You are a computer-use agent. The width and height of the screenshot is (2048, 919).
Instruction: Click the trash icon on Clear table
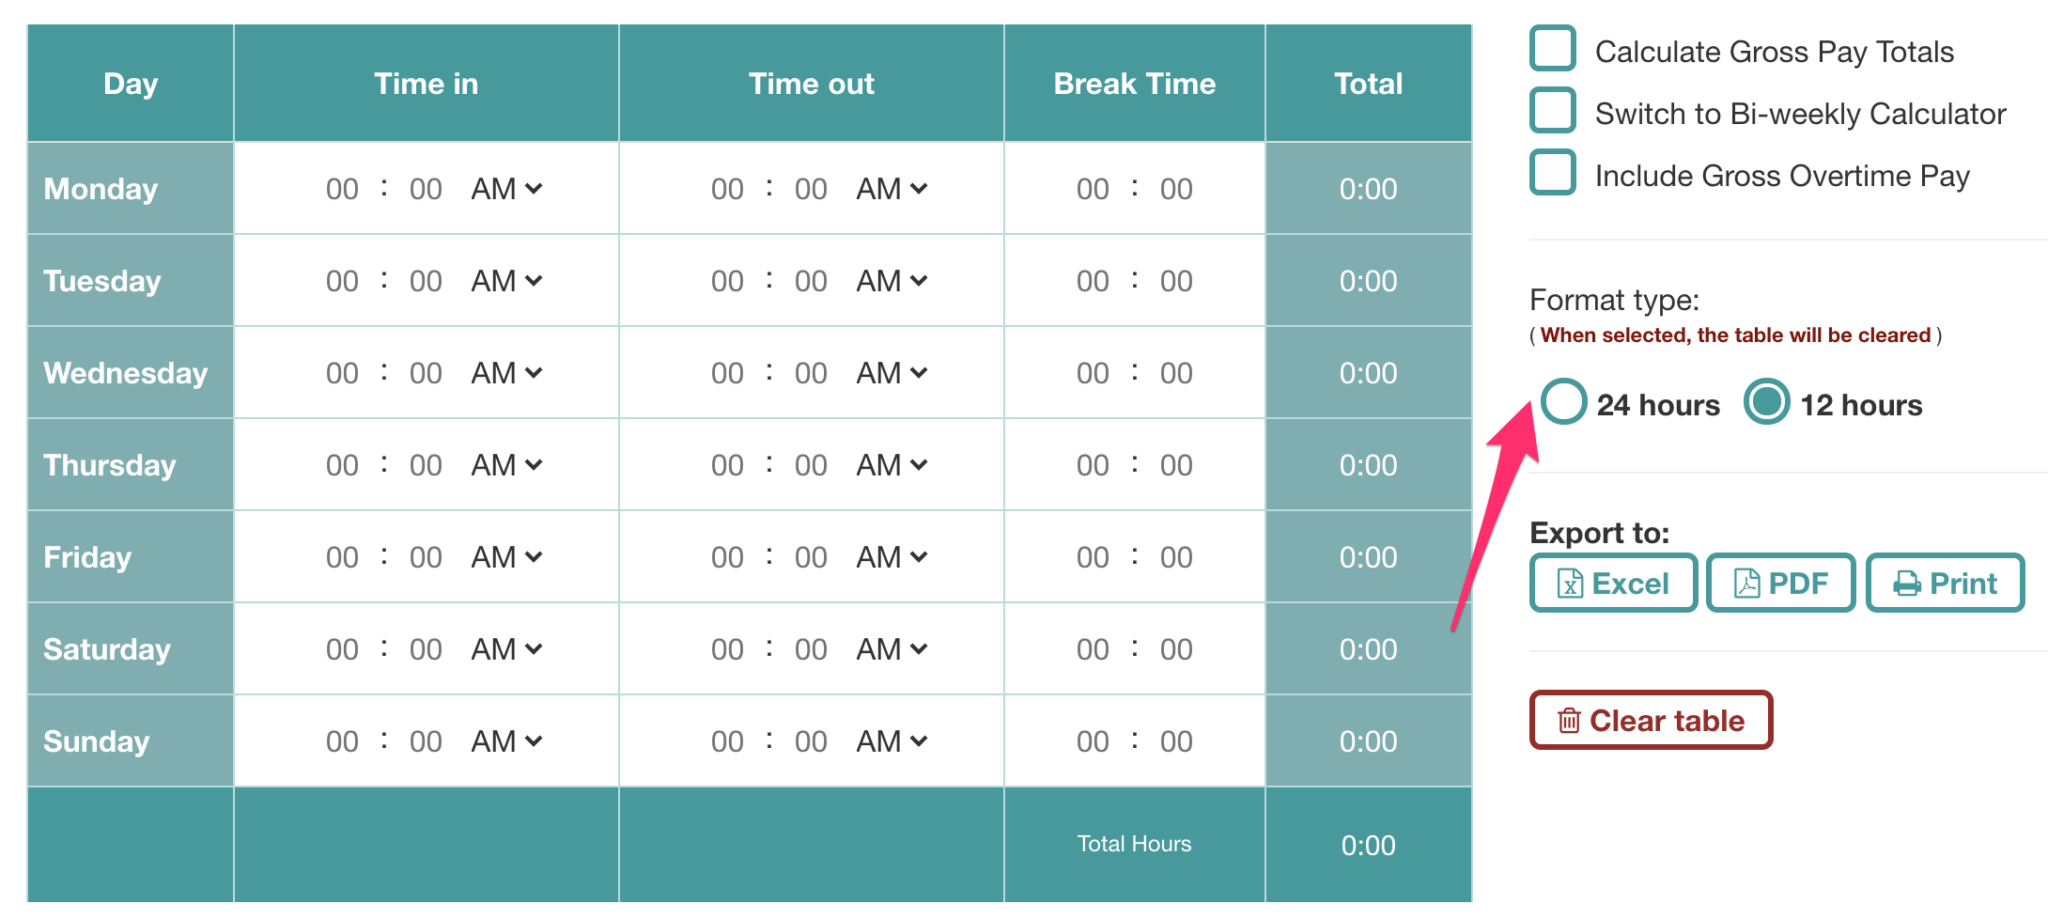[1568, 719]
